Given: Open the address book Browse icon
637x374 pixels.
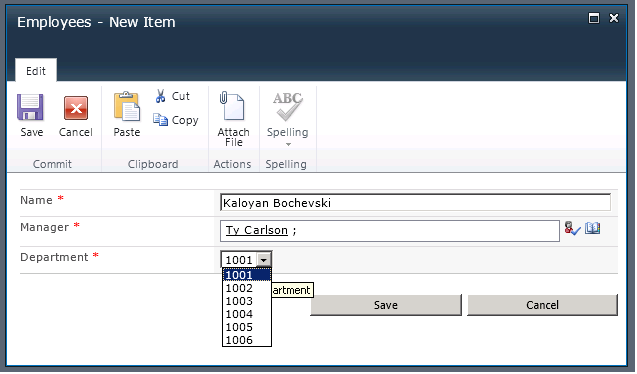Looking at the screenshot, I should [592, 228].
